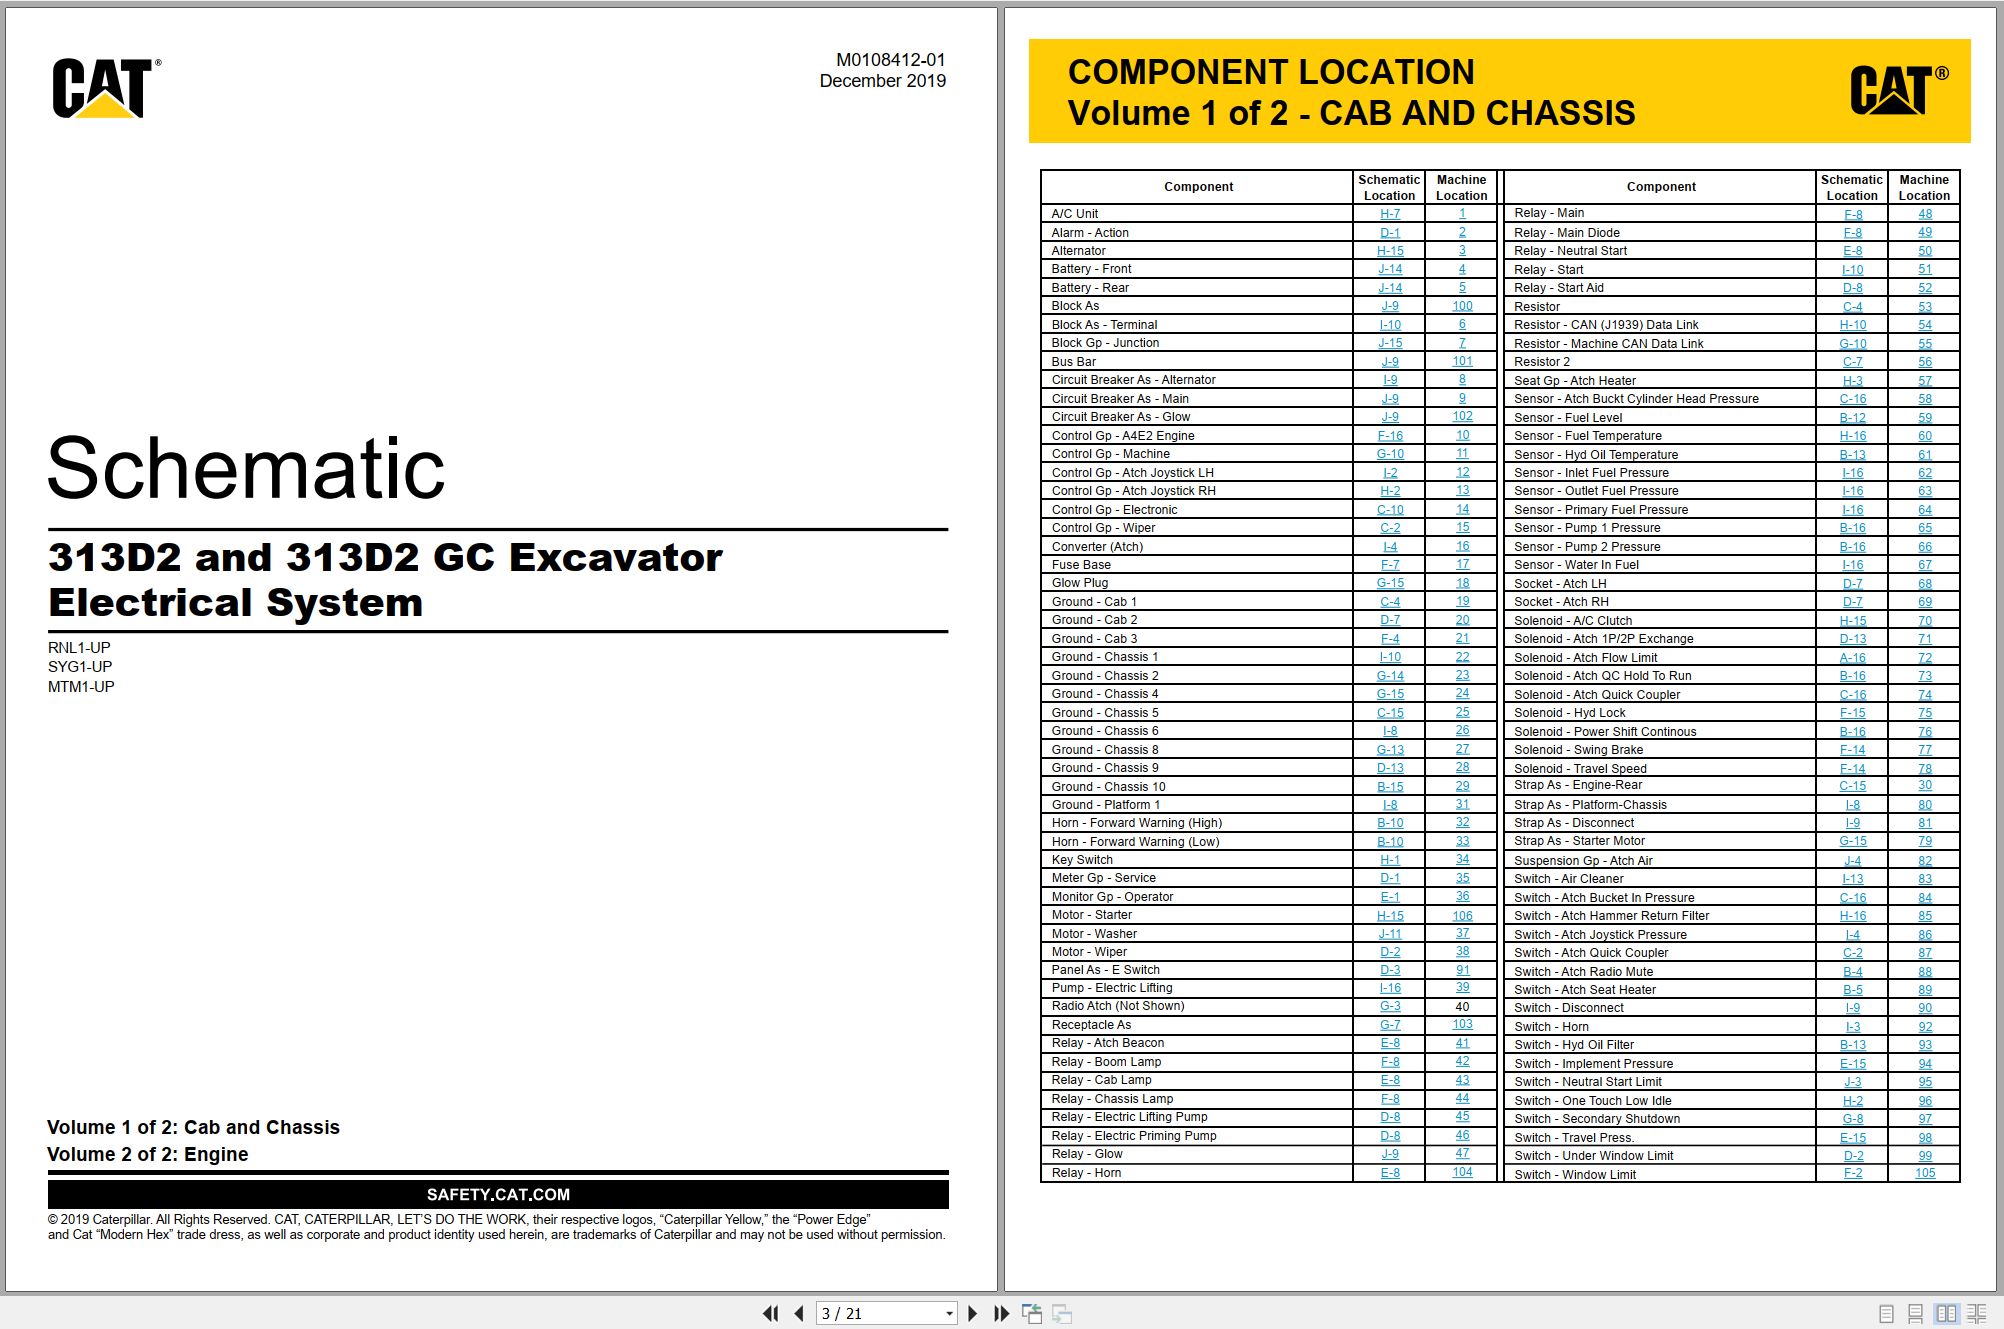
Task: Click schematic link H-15 for Alternator
Action: point(1389,251)
